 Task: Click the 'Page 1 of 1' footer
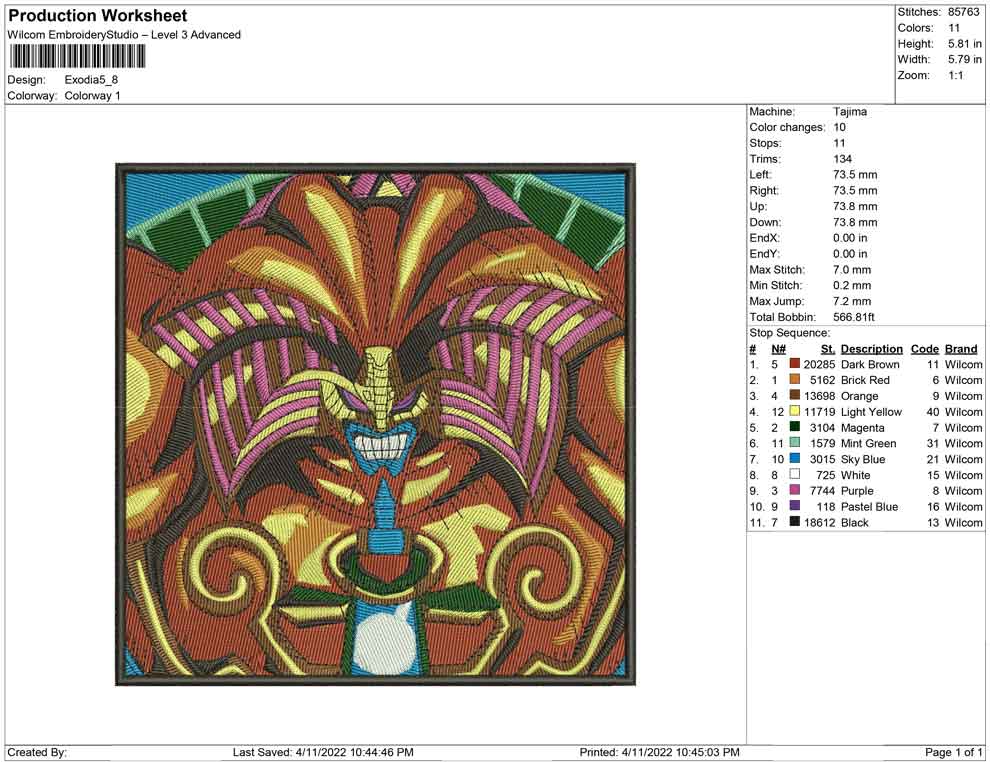point(953,752)
